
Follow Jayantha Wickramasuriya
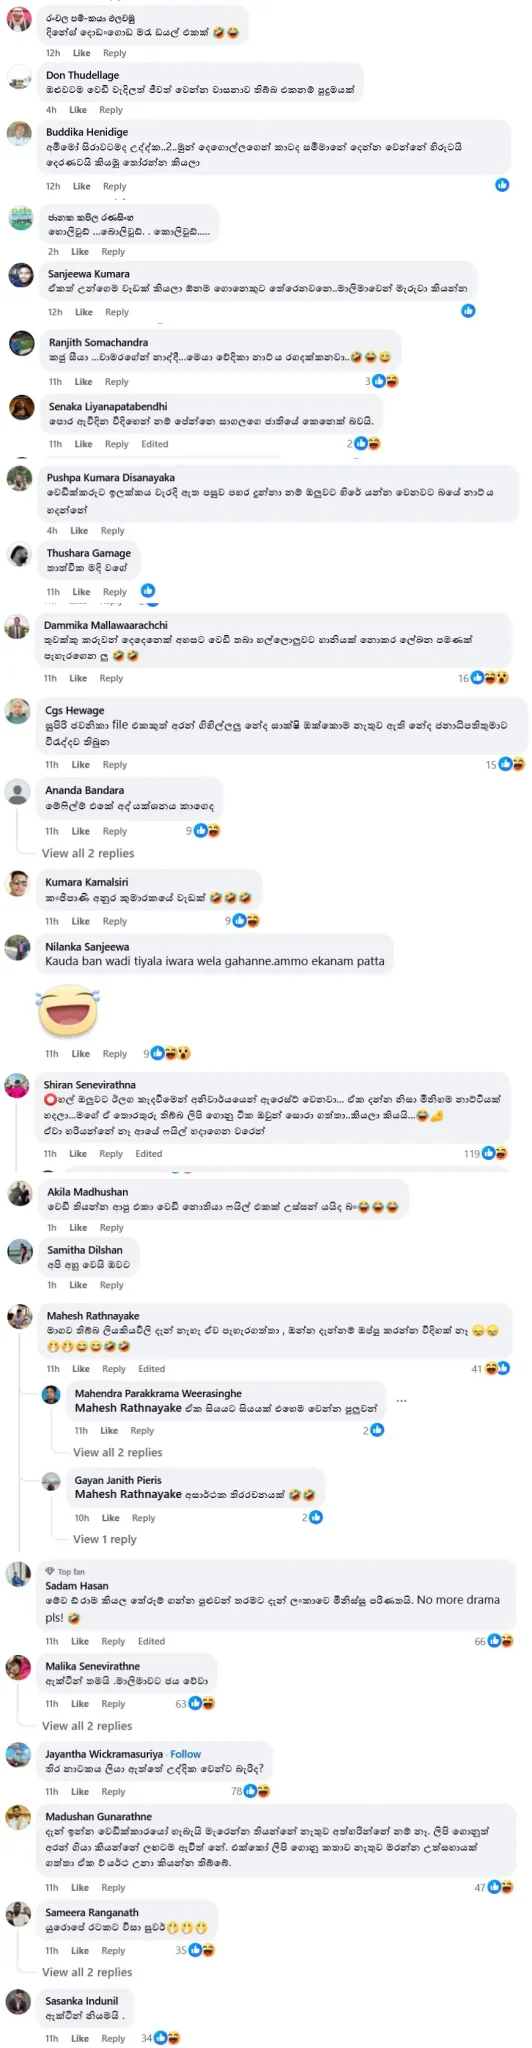click(x=185, y=1754)
